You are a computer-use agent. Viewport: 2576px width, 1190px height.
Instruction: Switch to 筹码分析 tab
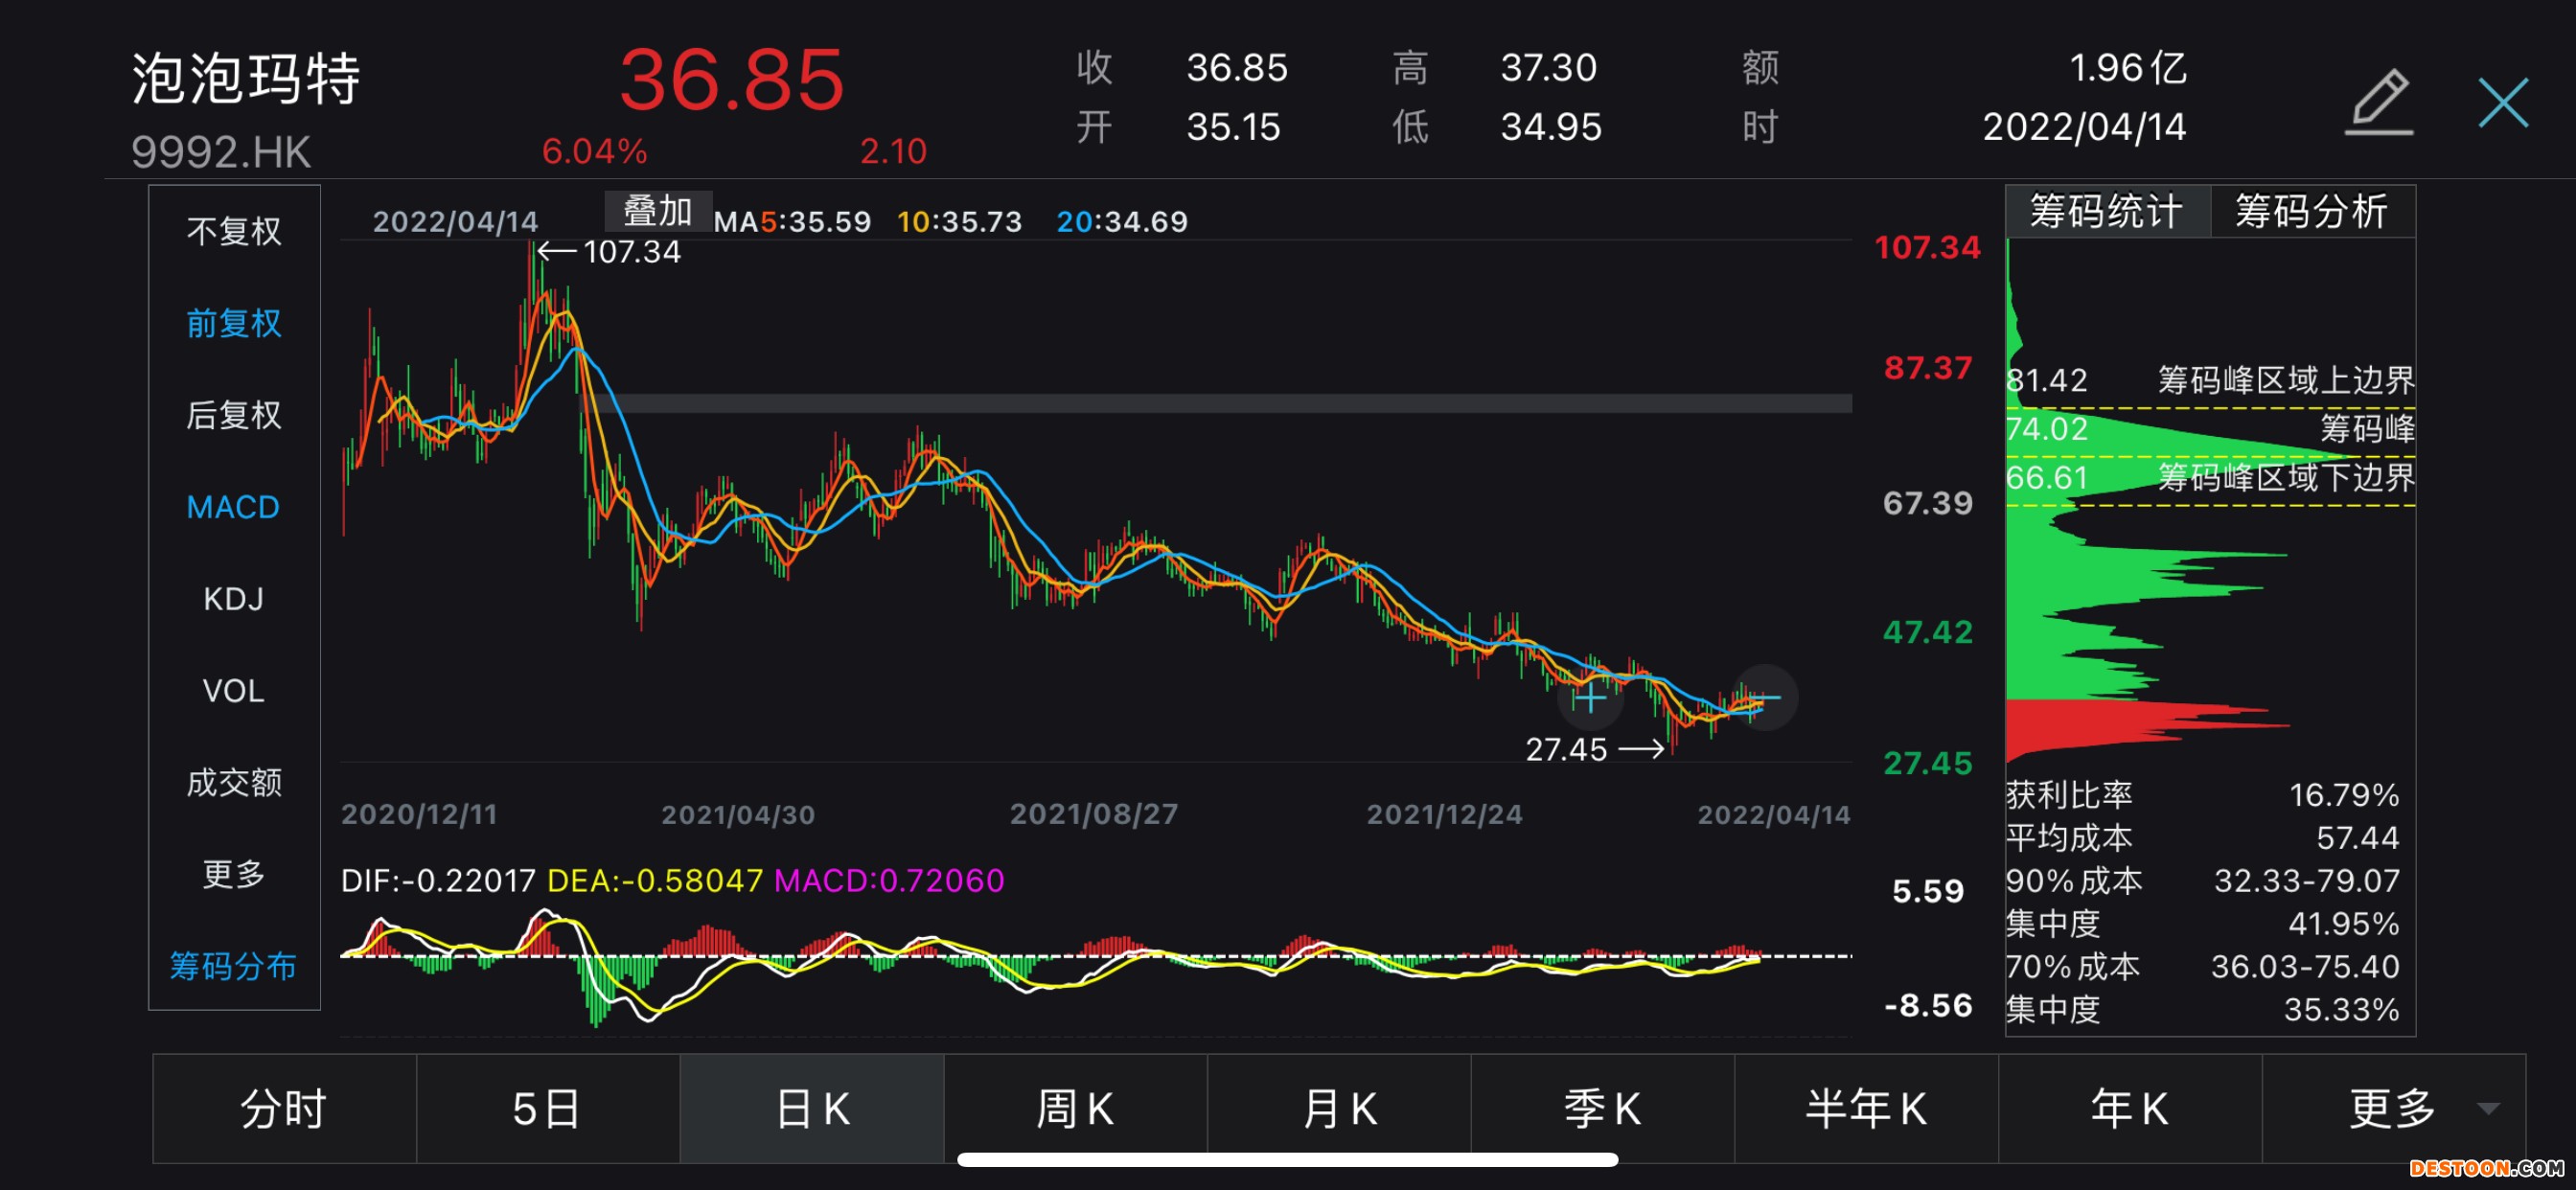pos(2311,212)
